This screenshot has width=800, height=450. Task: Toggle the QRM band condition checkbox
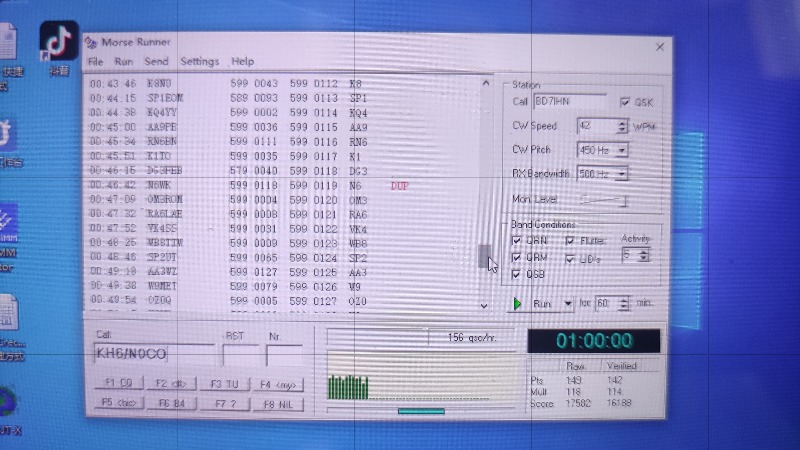pos(516,257)
